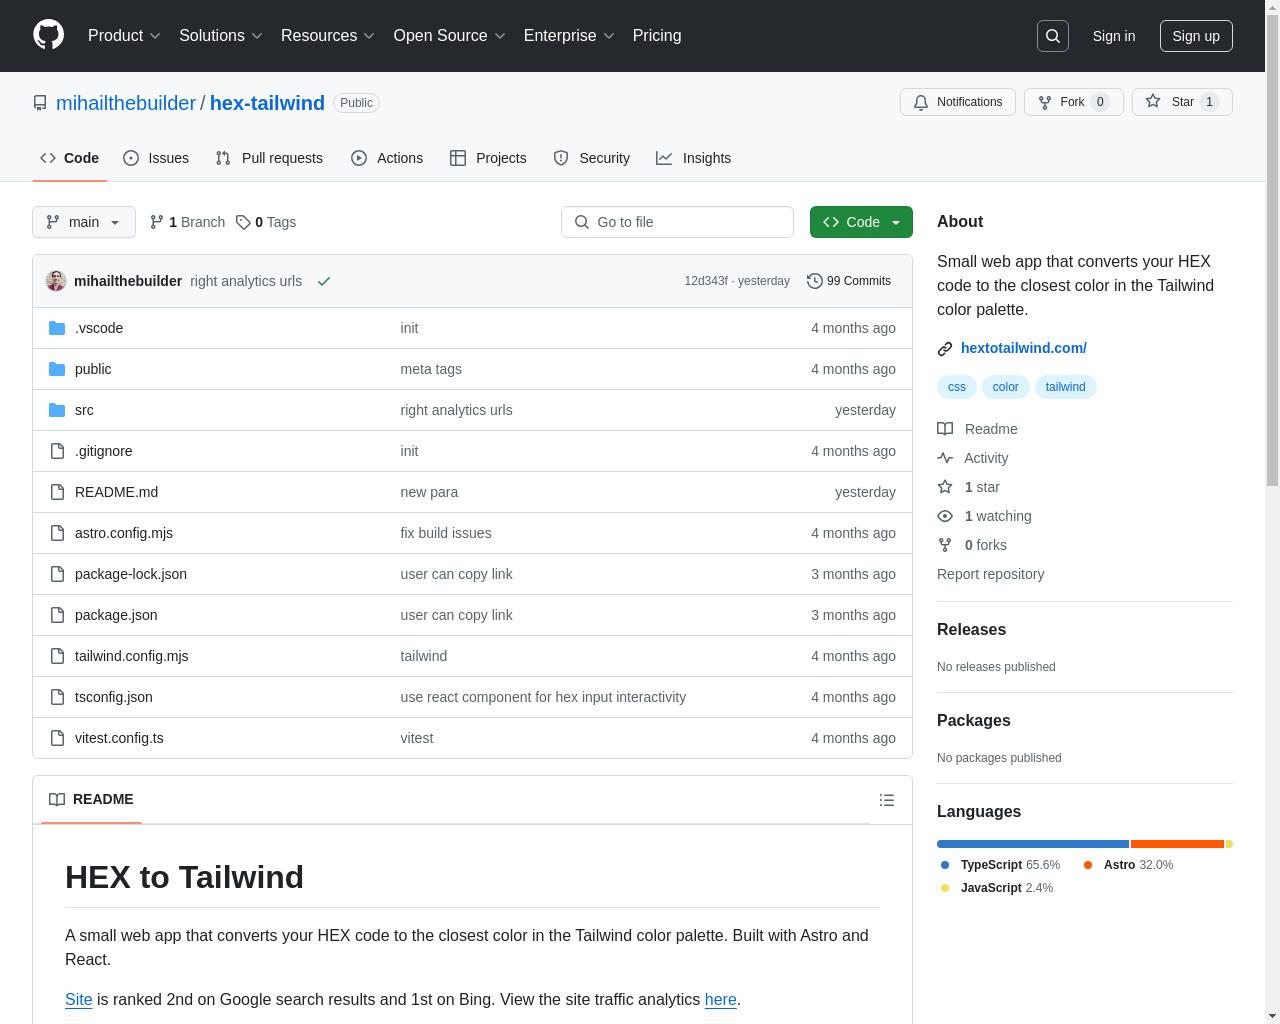The height and width of the screenshot is (1024, 1280).
Task: Click the Sign up button
Action: tap(1196, 36)
